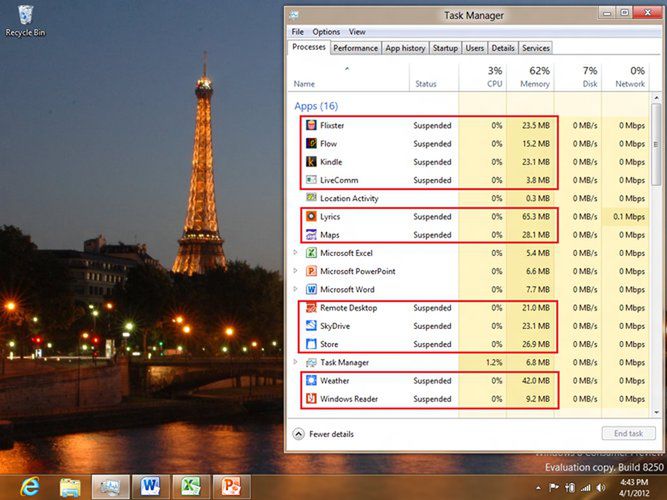Click the LiveComm app icon
The width and height of the screenshot is (667, 500).
311,180
